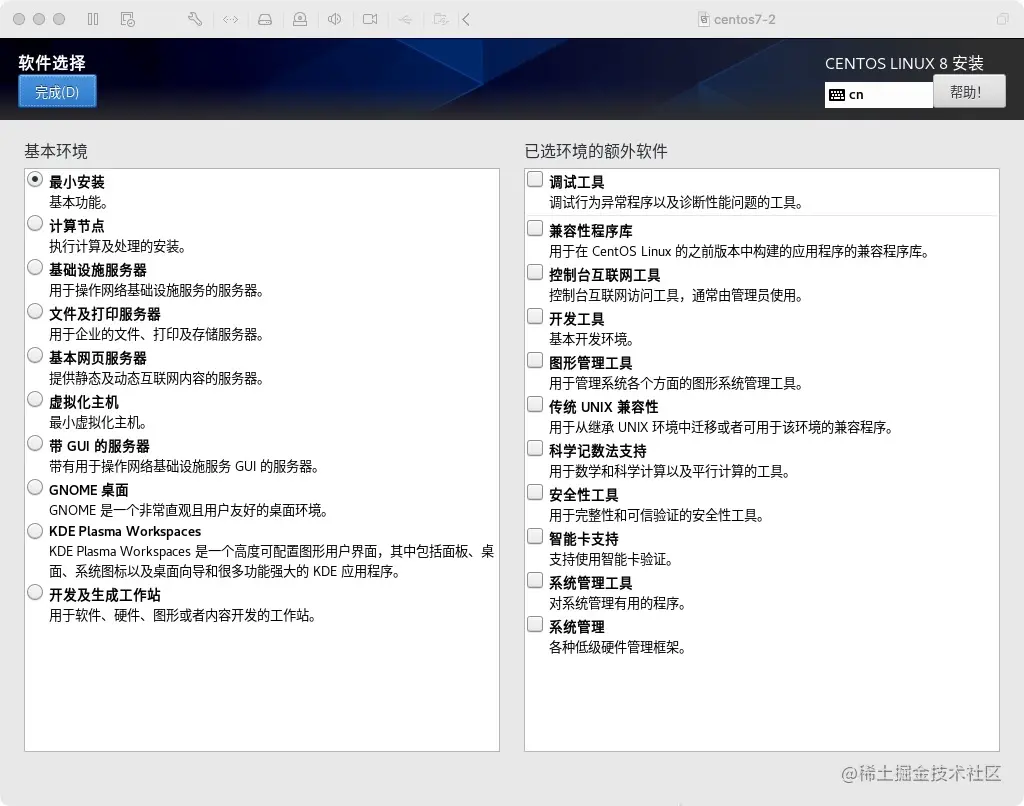Click the 帮助! help button
The height and width of the screenshot is (806, 1024).
tap(969, 91)
